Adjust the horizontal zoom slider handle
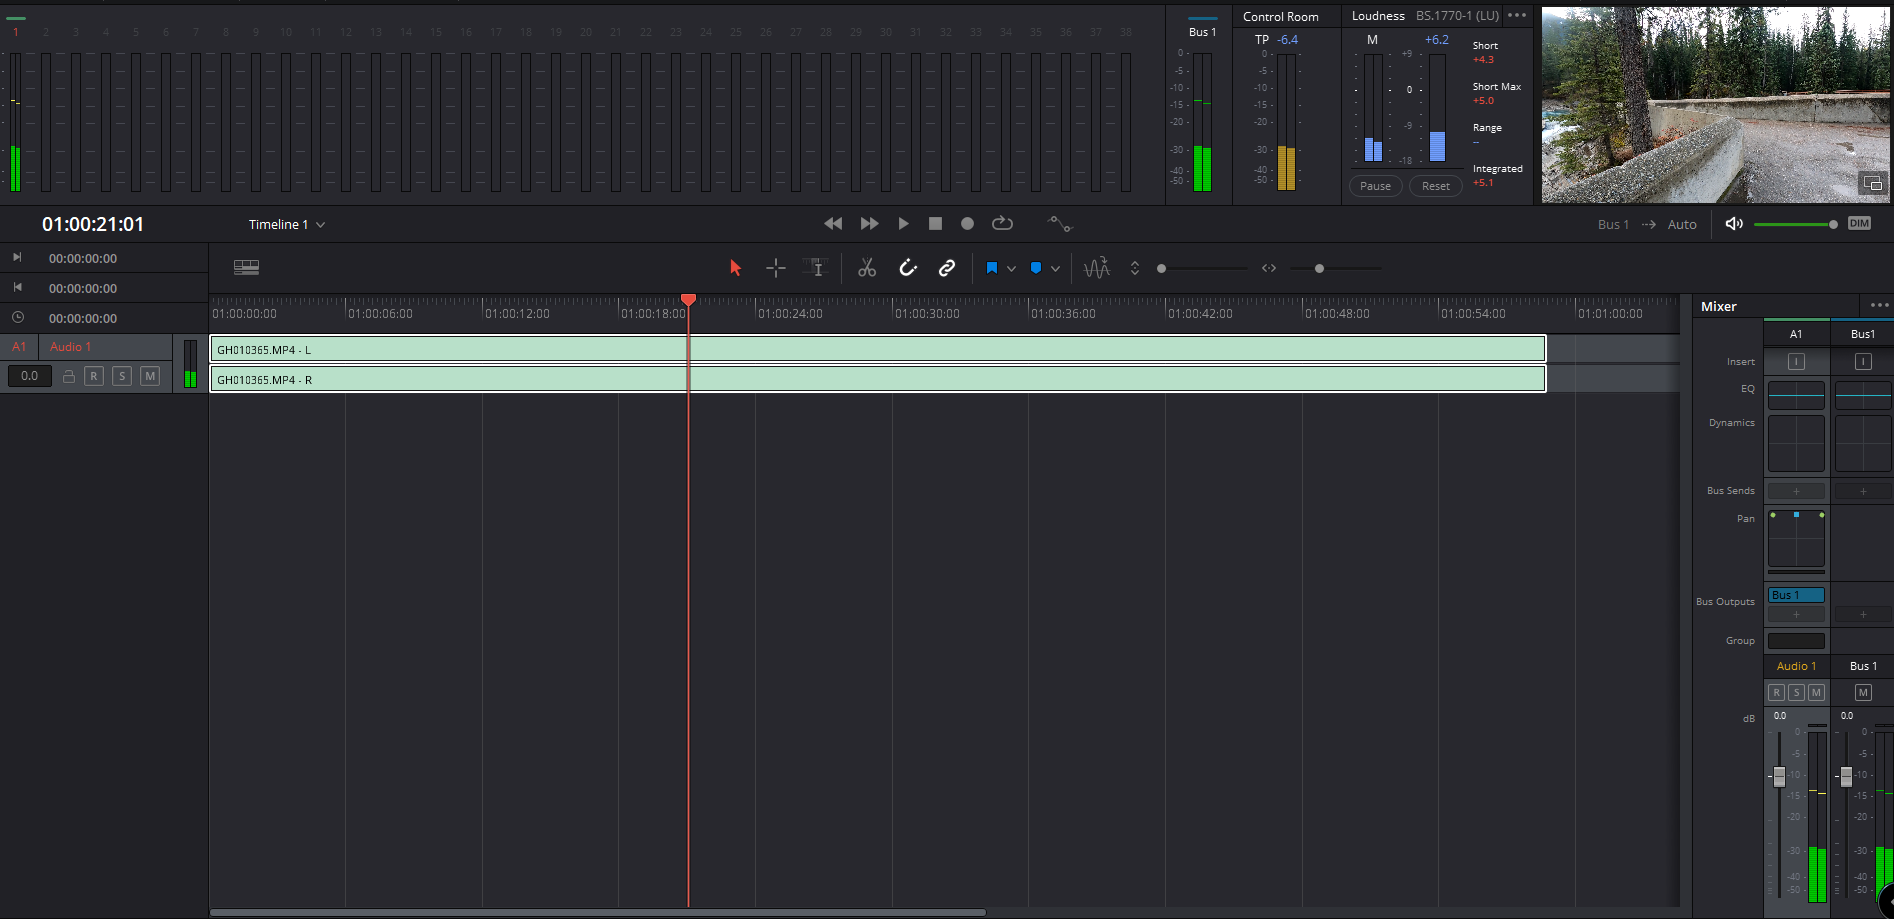 click(1319, 268)
